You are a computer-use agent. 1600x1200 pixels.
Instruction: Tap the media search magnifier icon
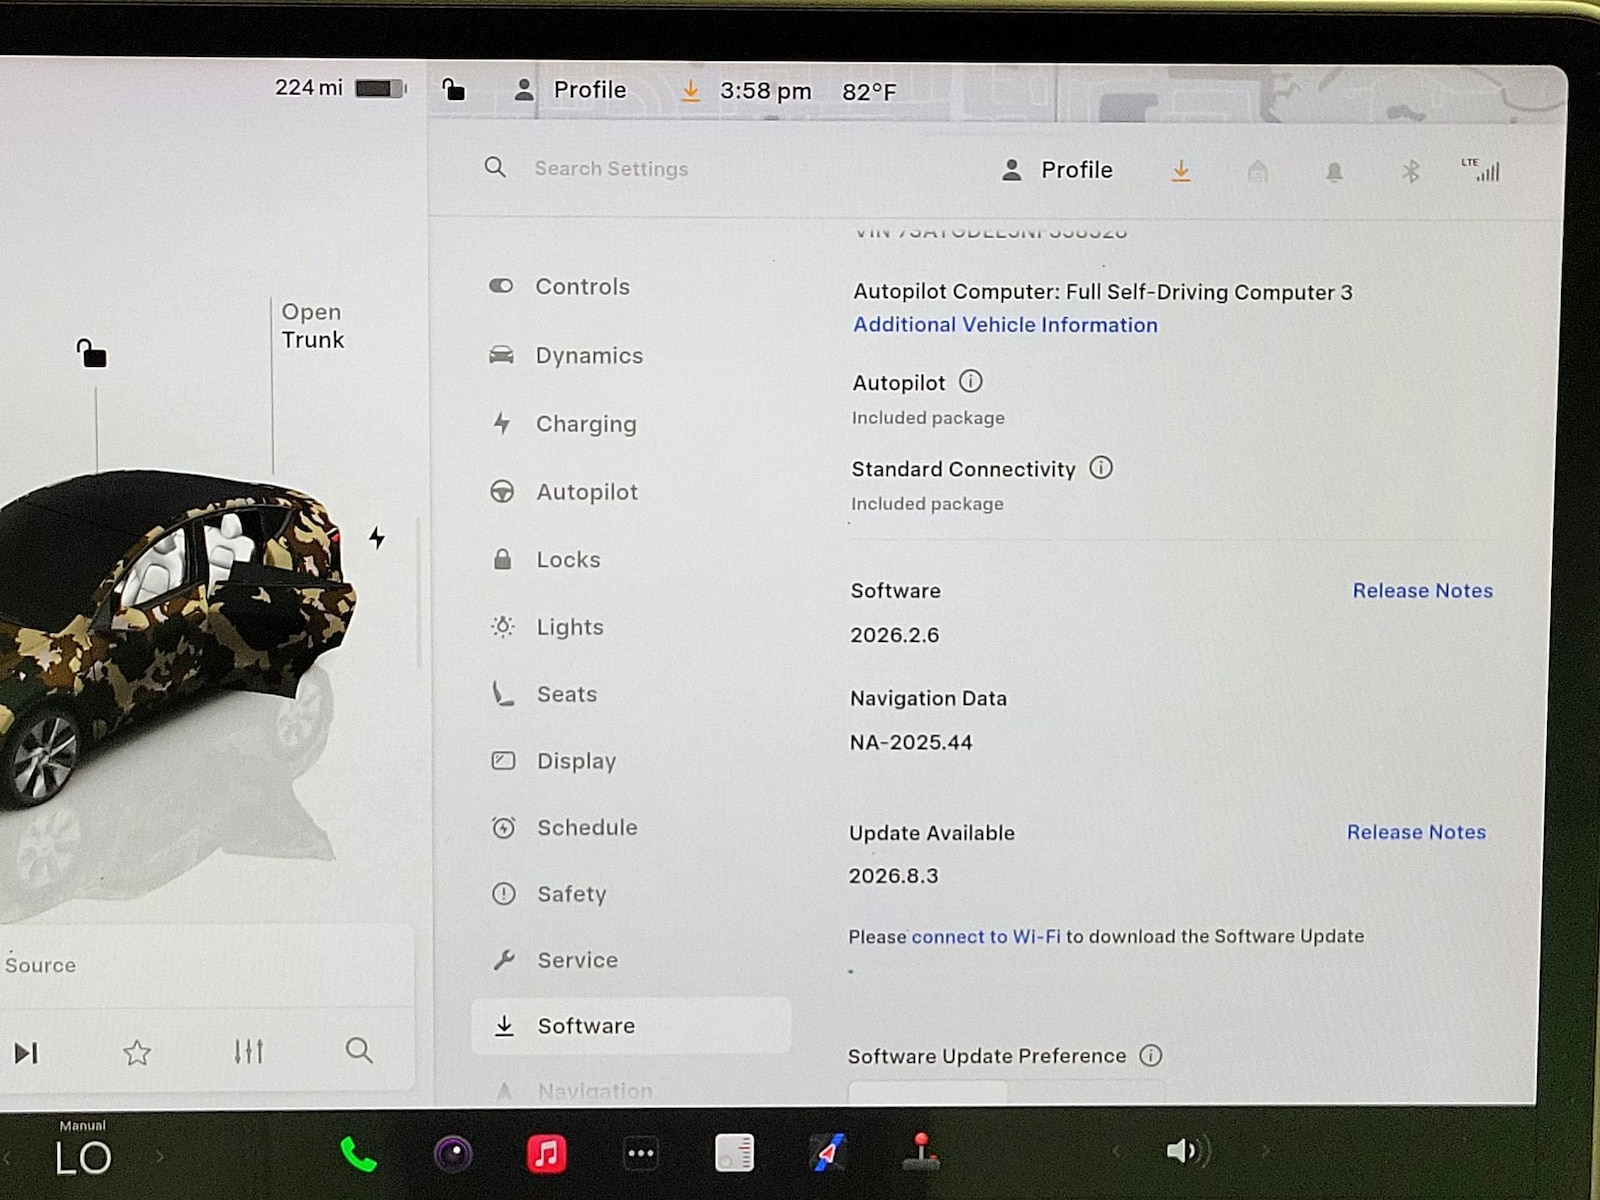pos(359,1050)
